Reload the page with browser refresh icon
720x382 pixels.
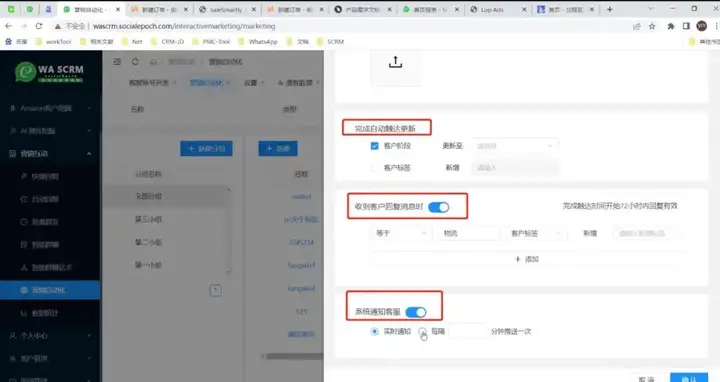click(39, 26)
